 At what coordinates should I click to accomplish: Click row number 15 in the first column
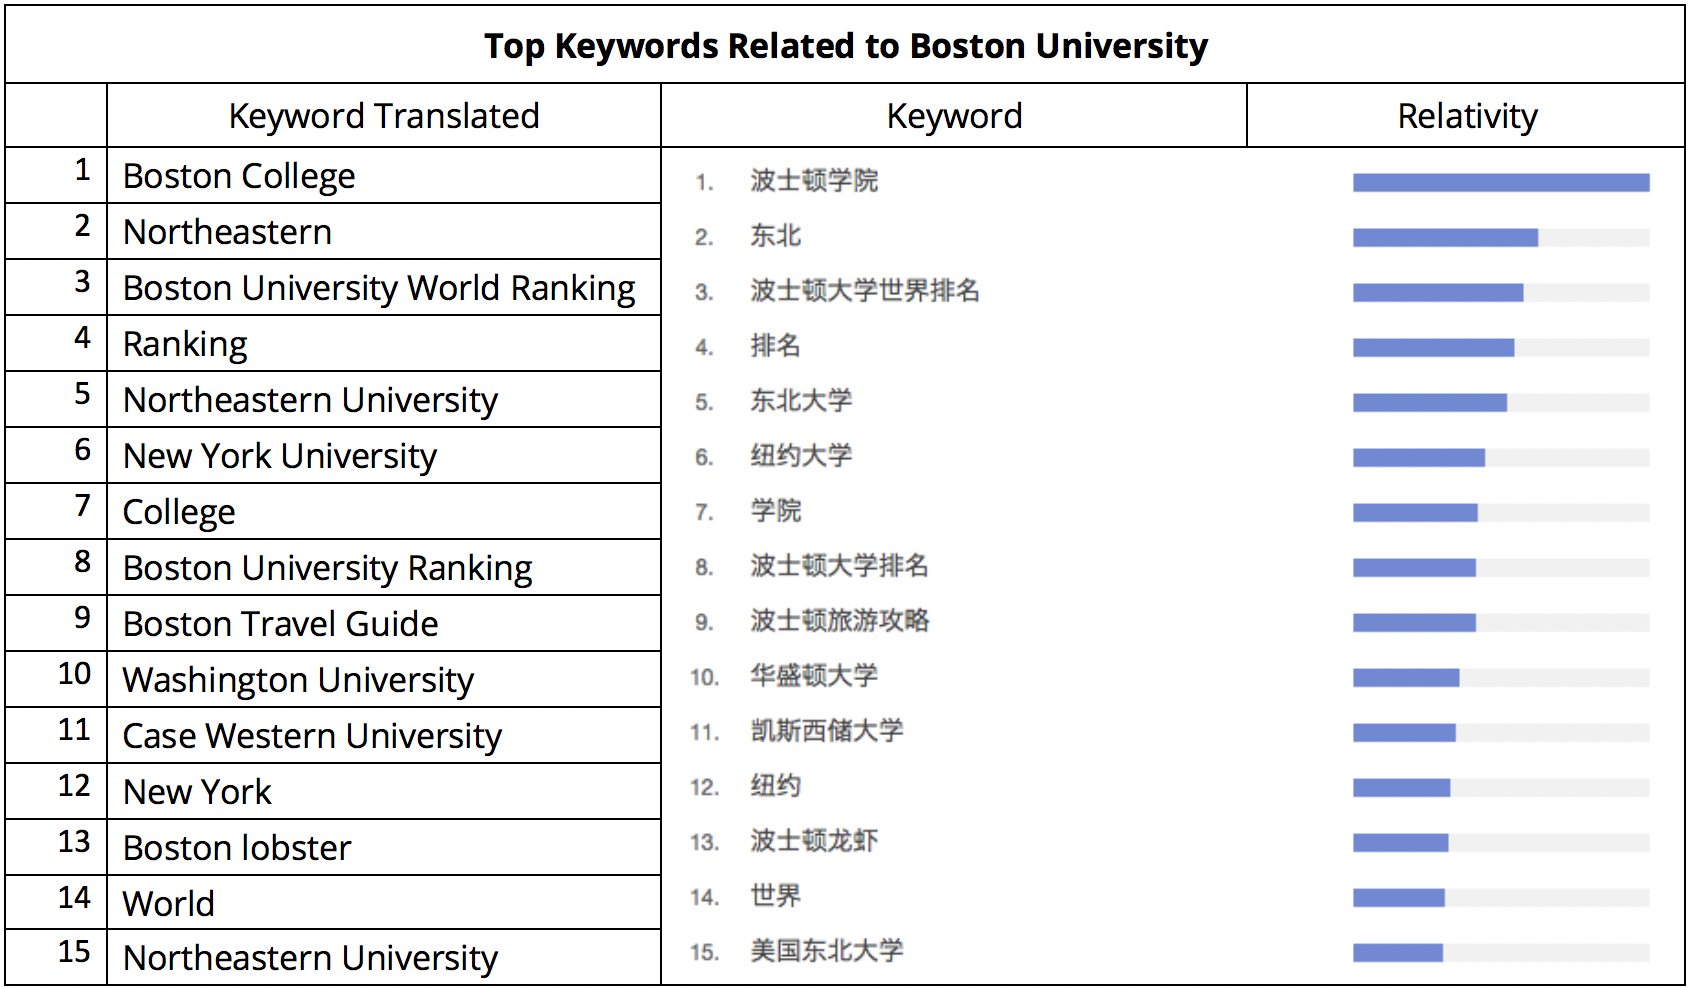click(74, 951)
